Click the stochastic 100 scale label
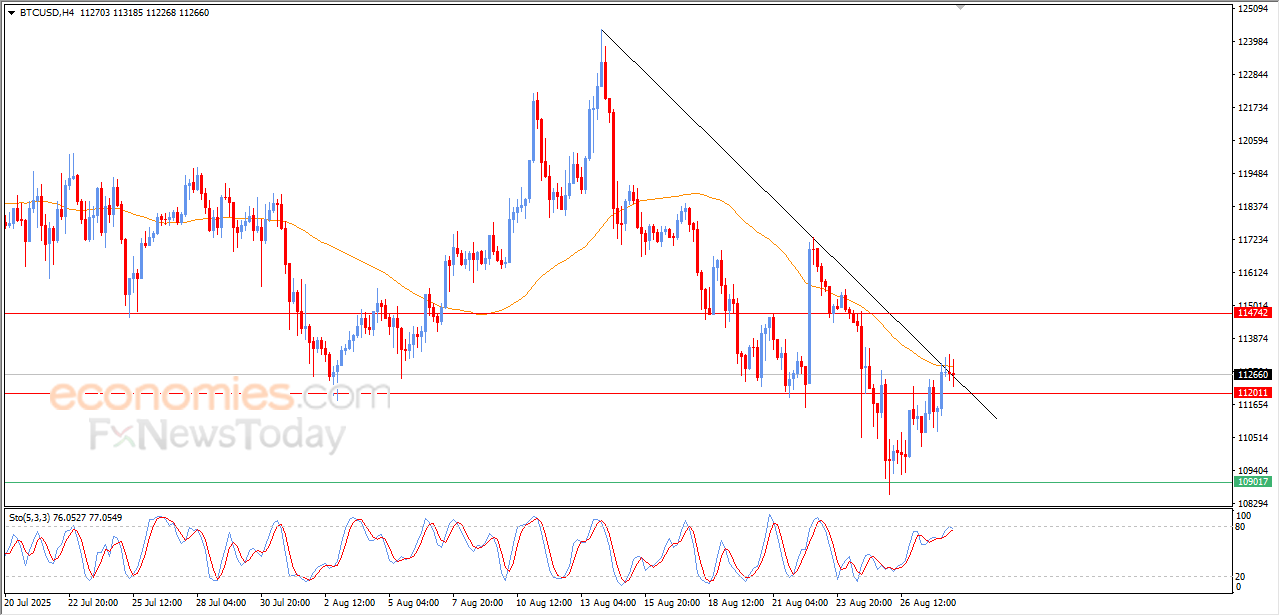The width and height of the screenshot is (1280, 616). 1246,516
